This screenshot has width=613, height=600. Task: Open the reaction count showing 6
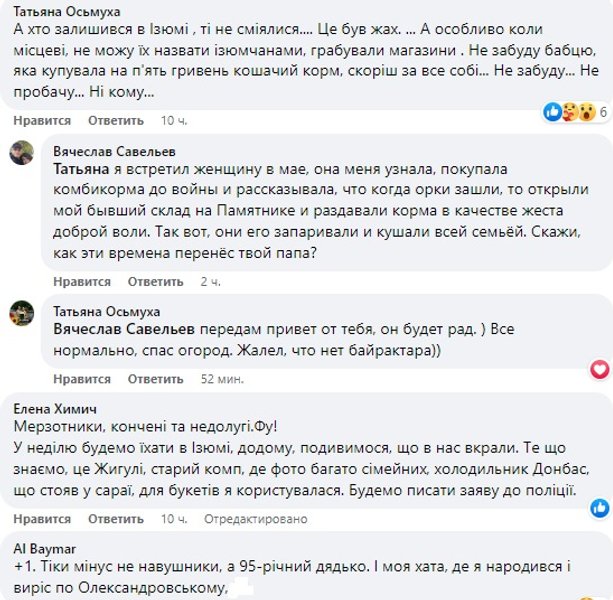click(604, 113)
